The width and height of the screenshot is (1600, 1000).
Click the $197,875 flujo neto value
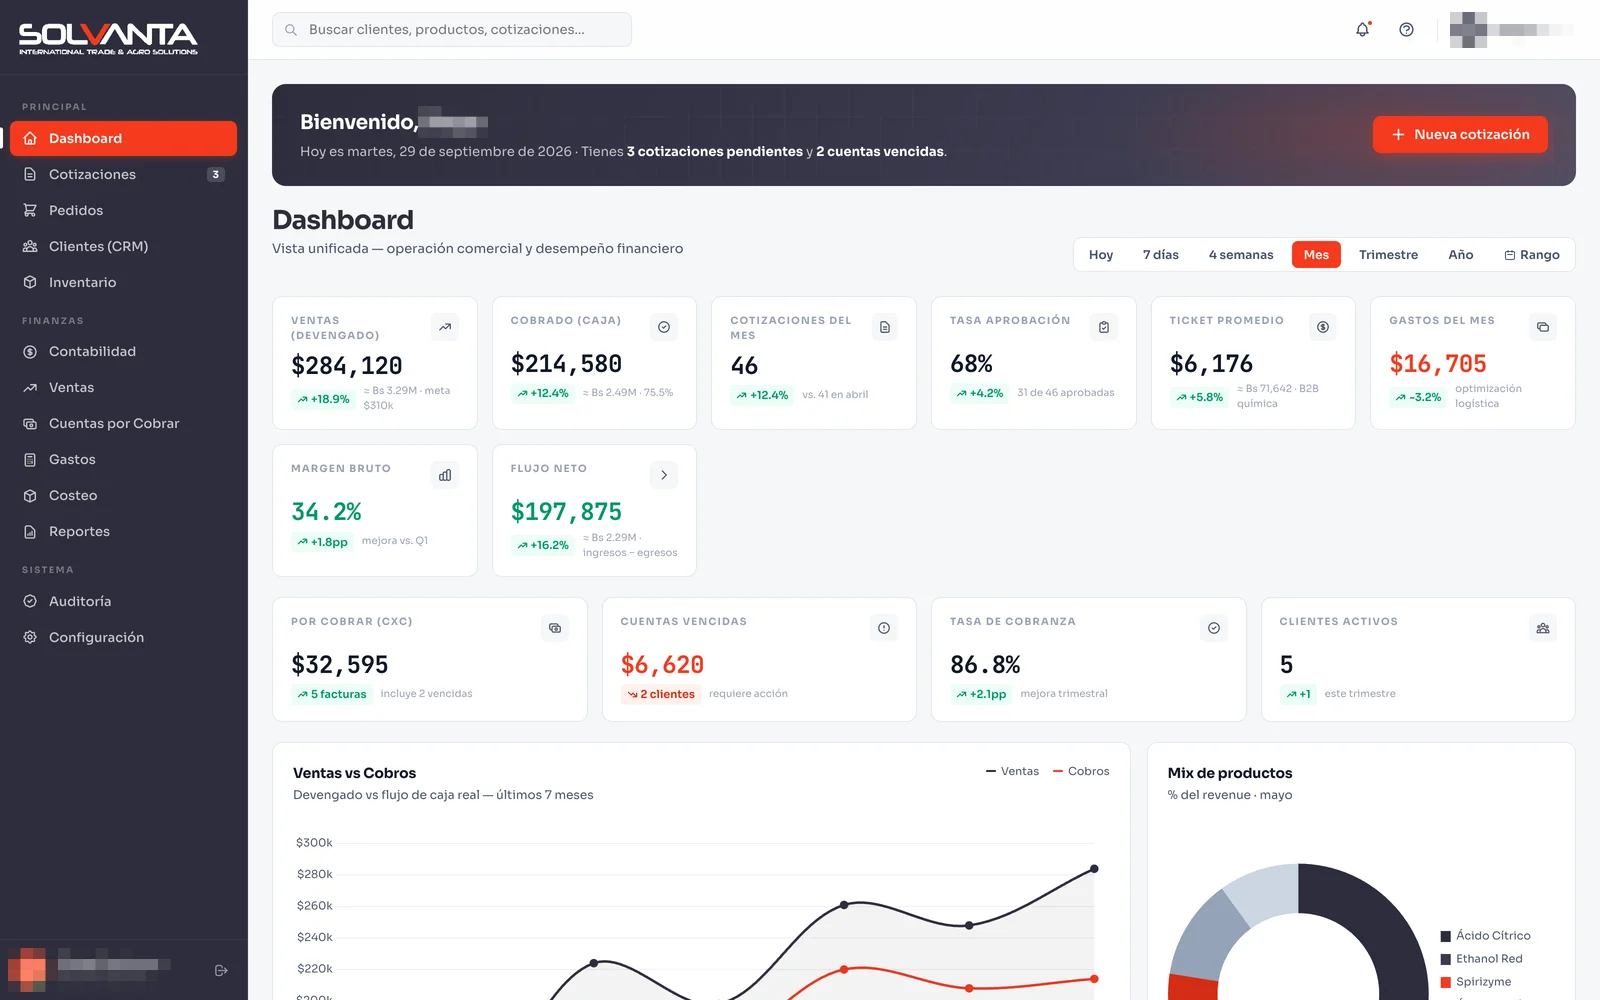click(x=566, y=512)
